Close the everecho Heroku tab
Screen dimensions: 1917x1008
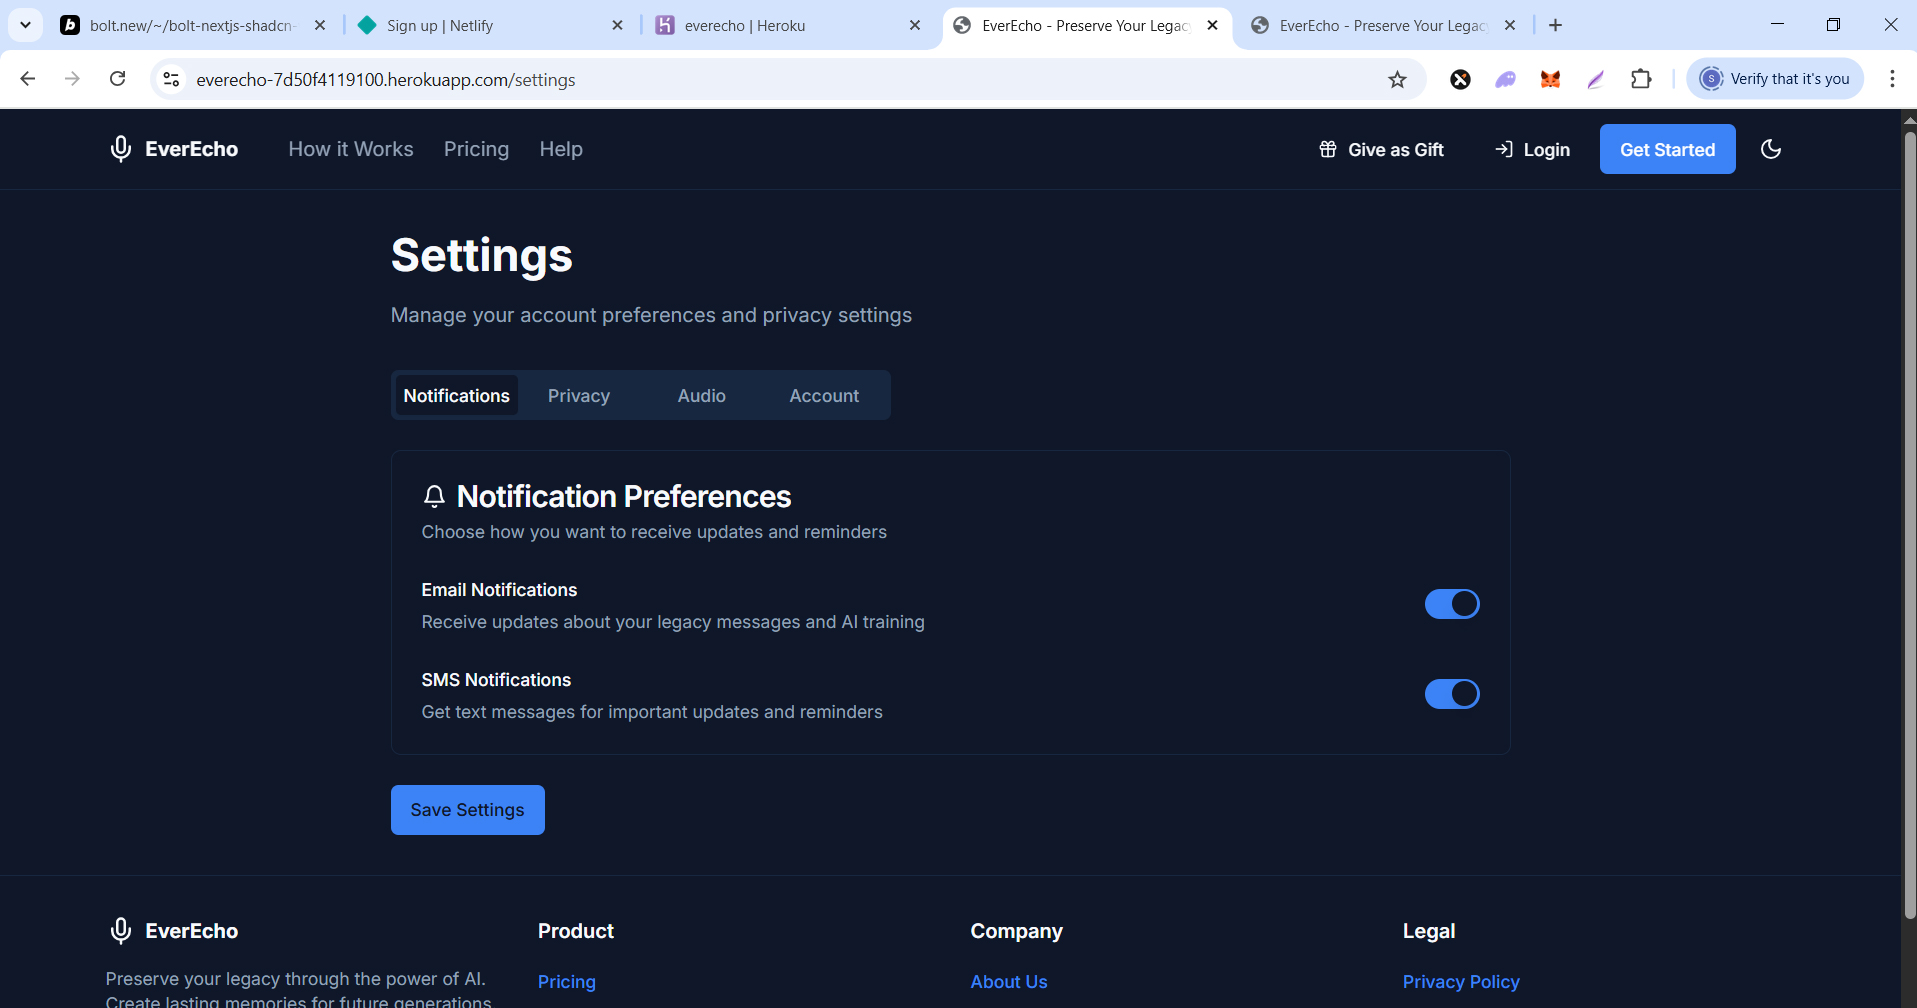(x=914, y=25)
